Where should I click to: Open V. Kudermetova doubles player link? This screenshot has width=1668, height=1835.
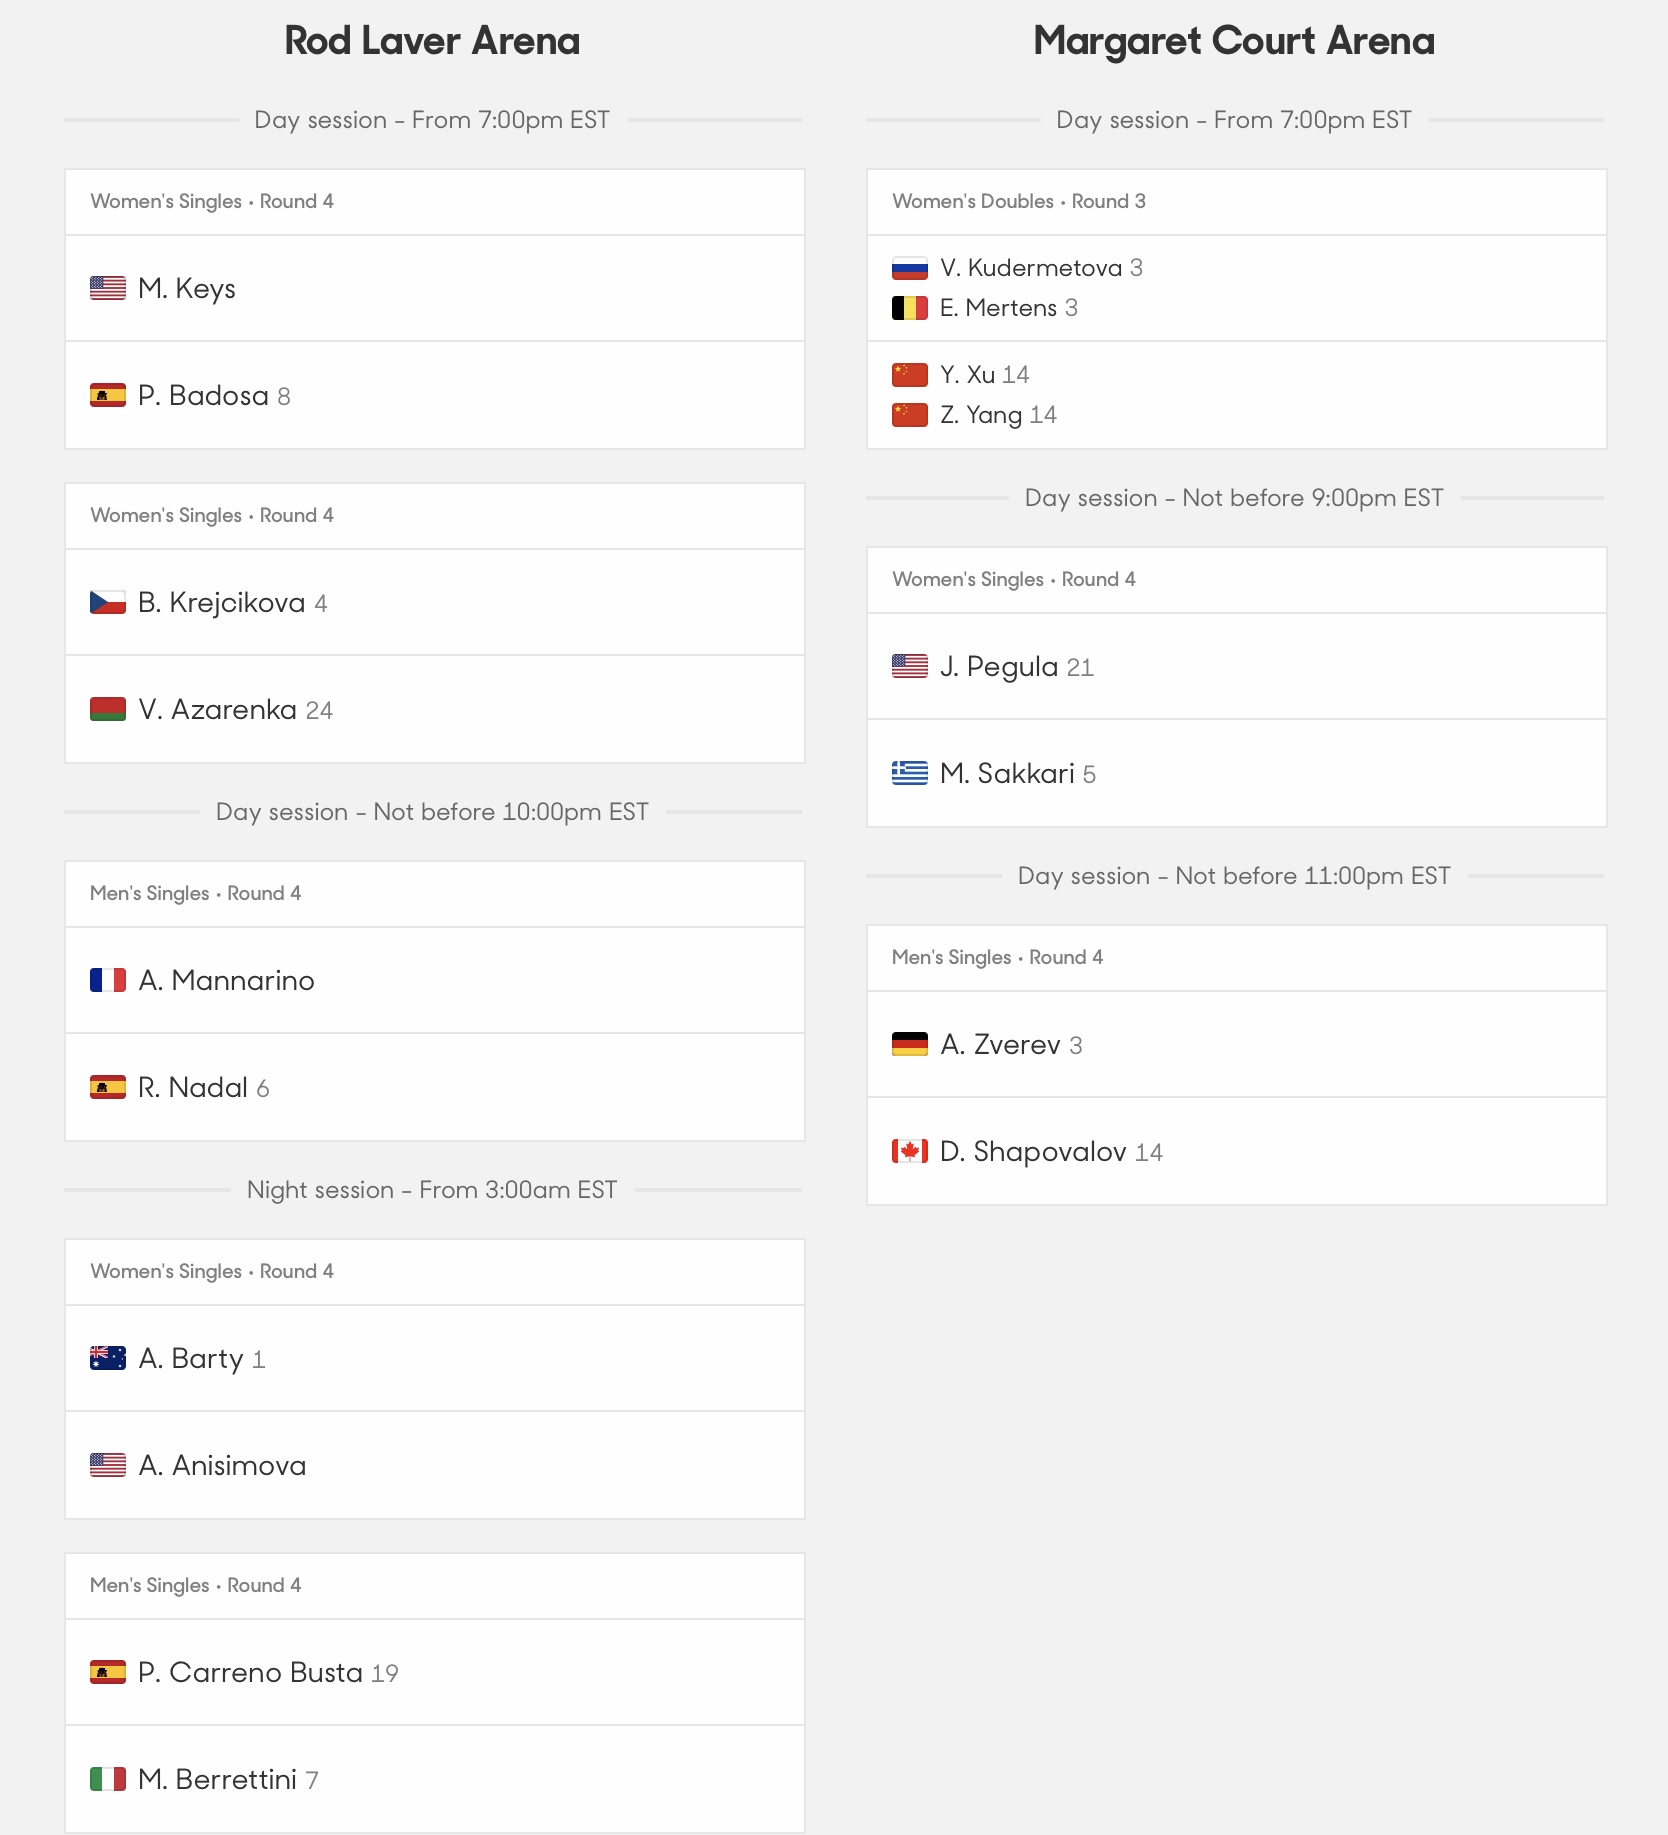(x=1031, y=268)
